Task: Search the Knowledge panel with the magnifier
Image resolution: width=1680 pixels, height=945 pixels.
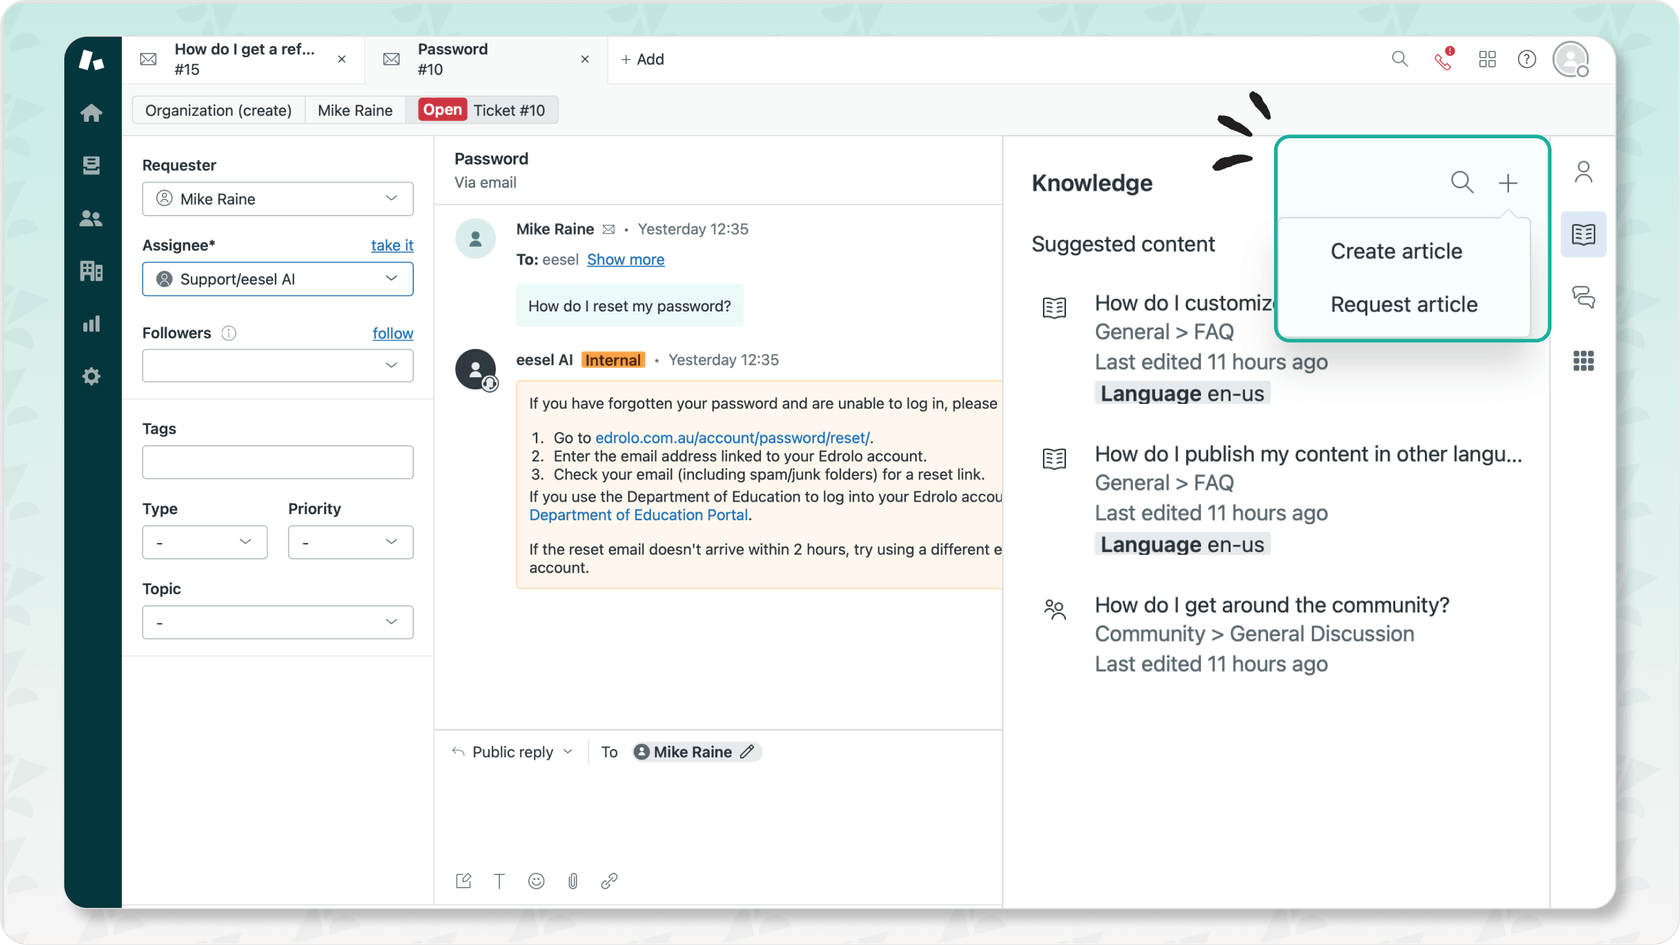Action: click(1461, 182)
